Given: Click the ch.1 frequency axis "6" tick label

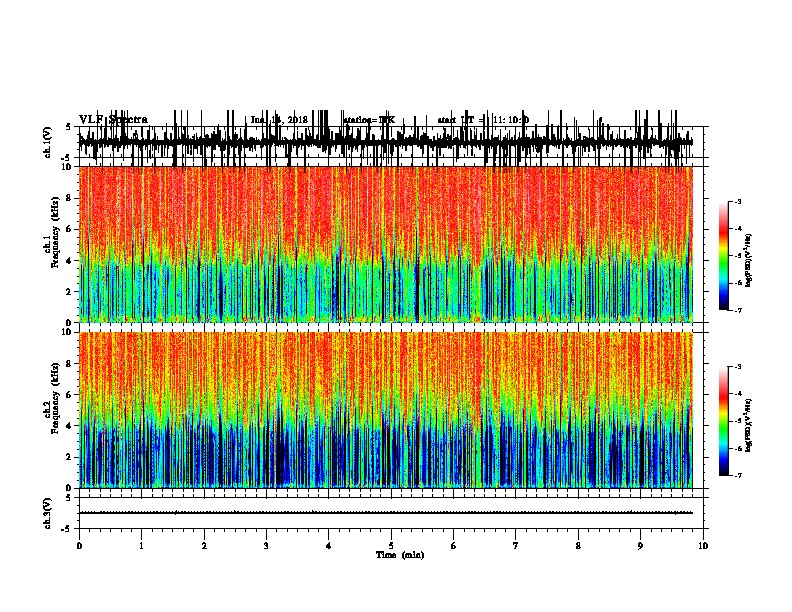Looking at the screenshot, I should pyautogui.click(x=70, y=229).
